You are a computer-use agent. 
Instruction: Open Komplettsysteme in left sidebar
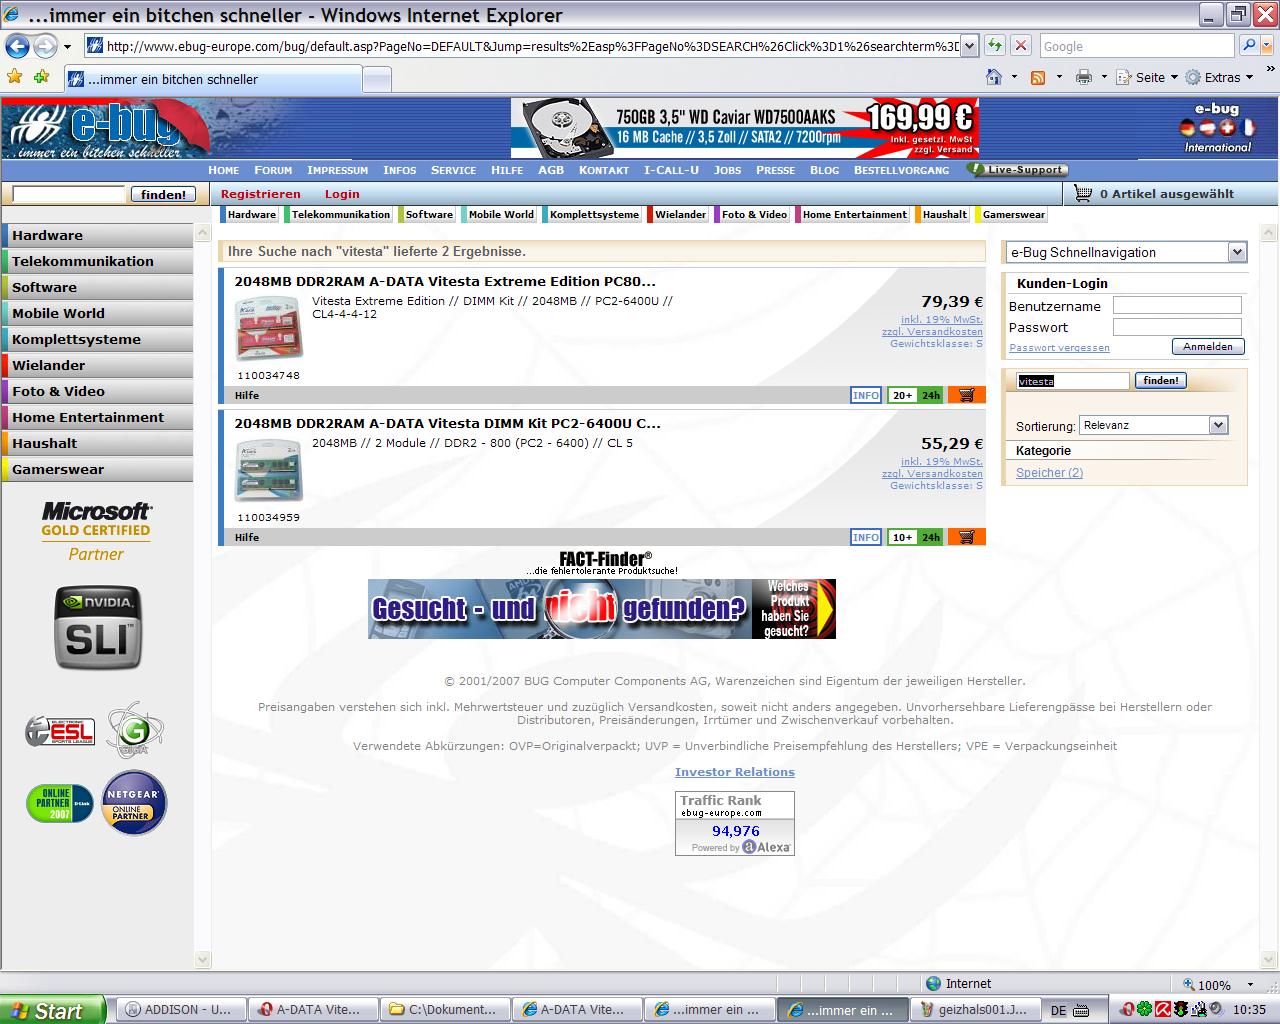[97, 339]
